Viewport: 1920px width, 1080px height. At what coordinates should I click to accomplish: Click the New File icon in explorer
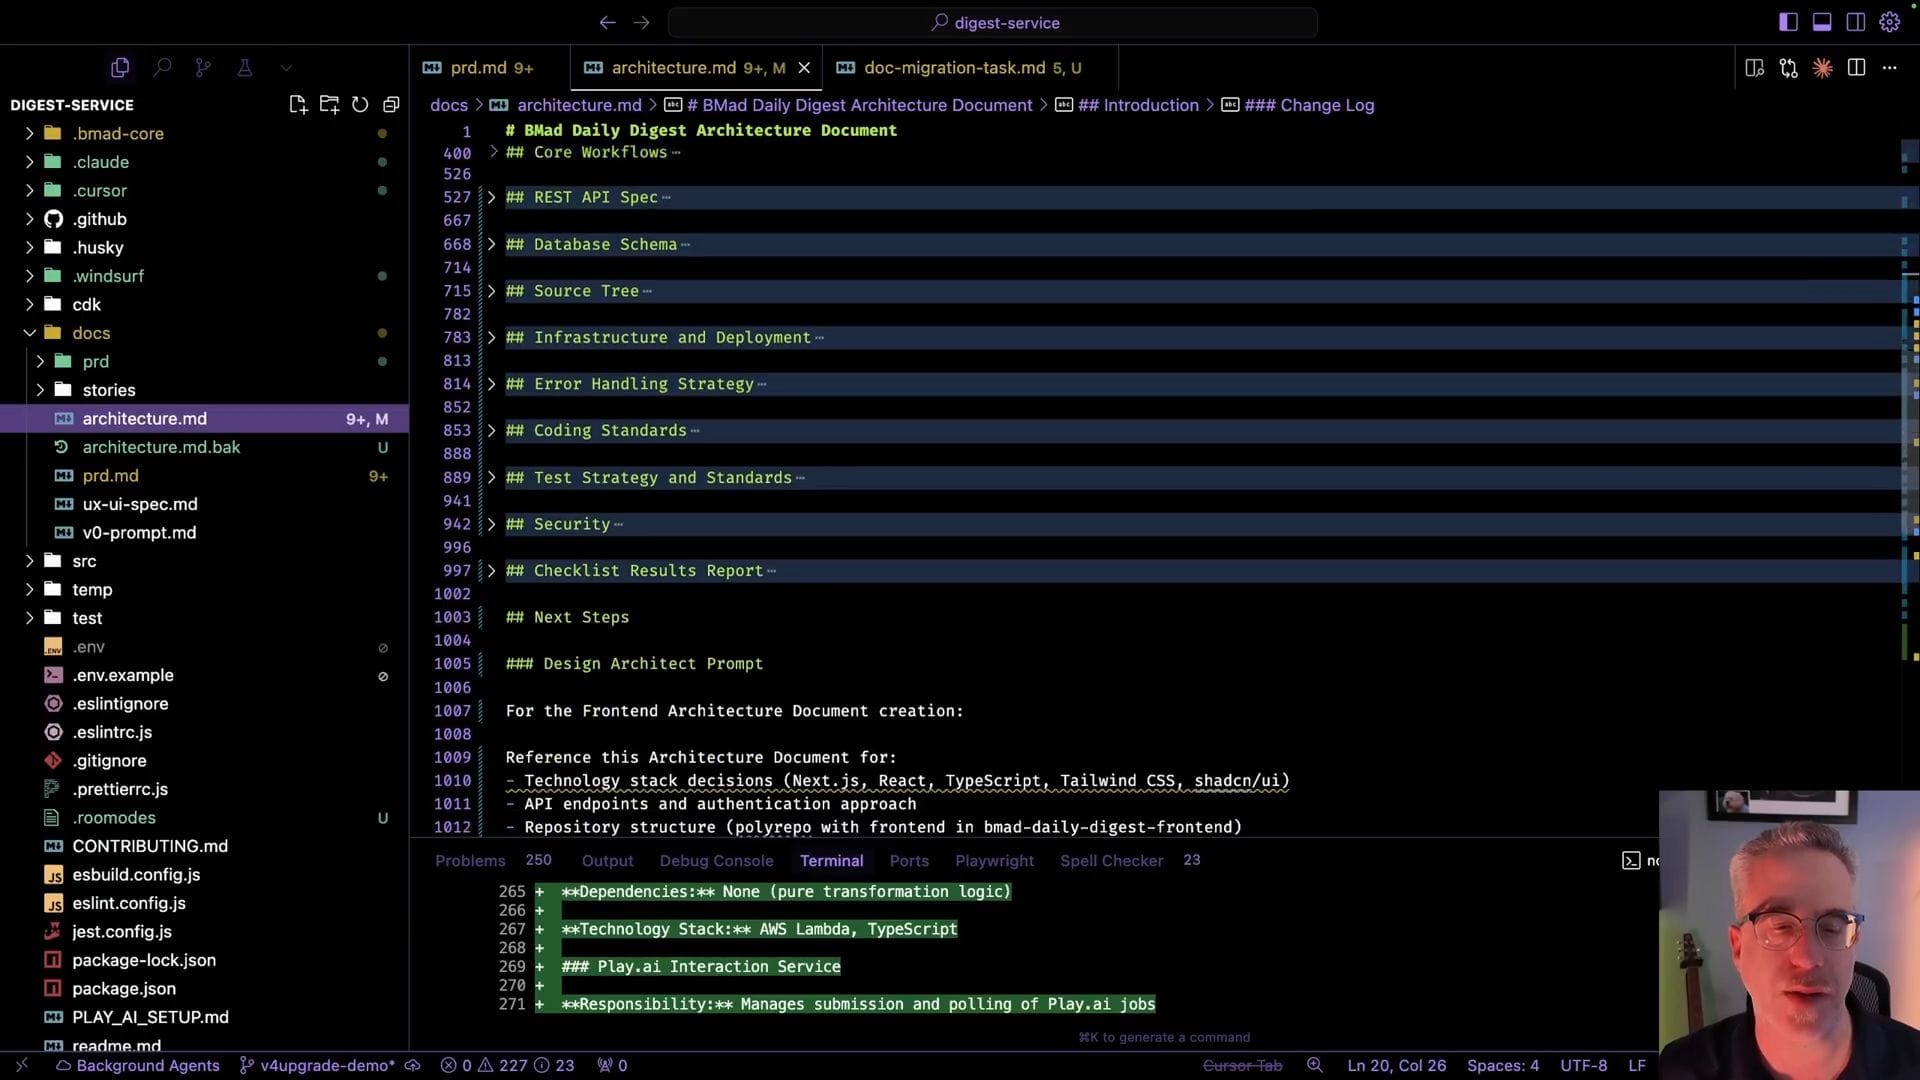coord(297,104)
